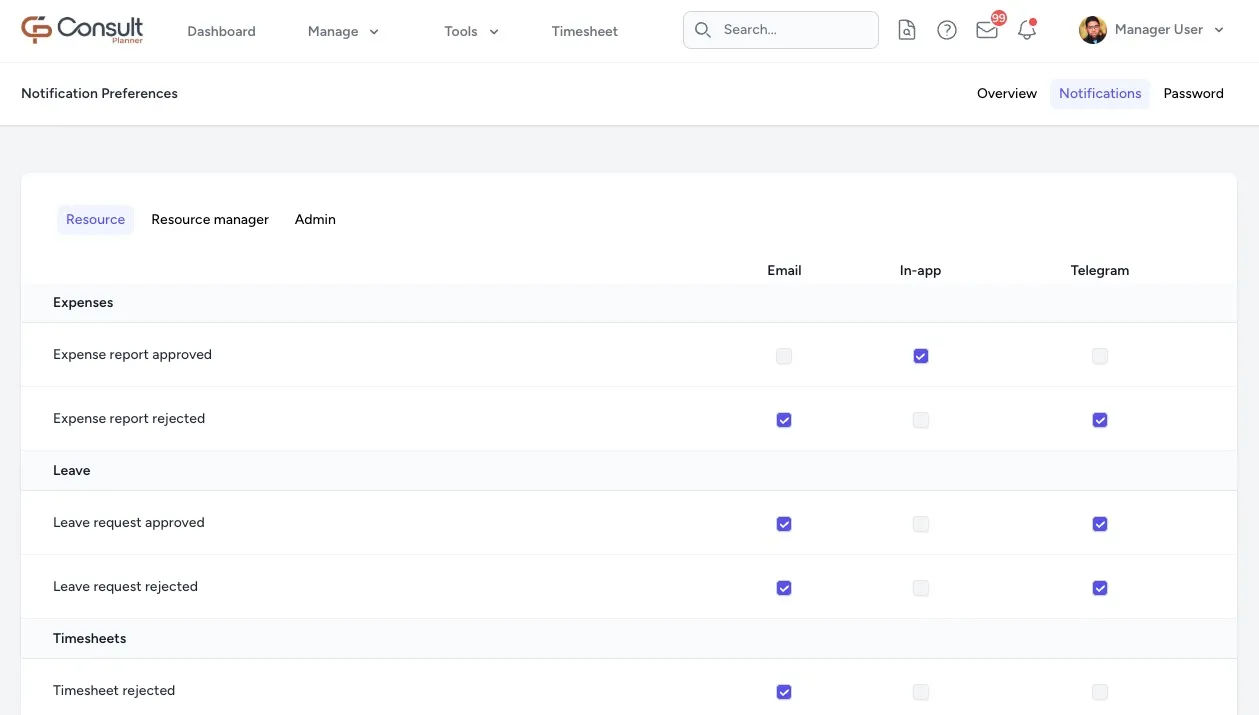Uncheck Email for Expense report rejected
The width and height of the screenshot is (1259, 715).
tap(784, 420)
